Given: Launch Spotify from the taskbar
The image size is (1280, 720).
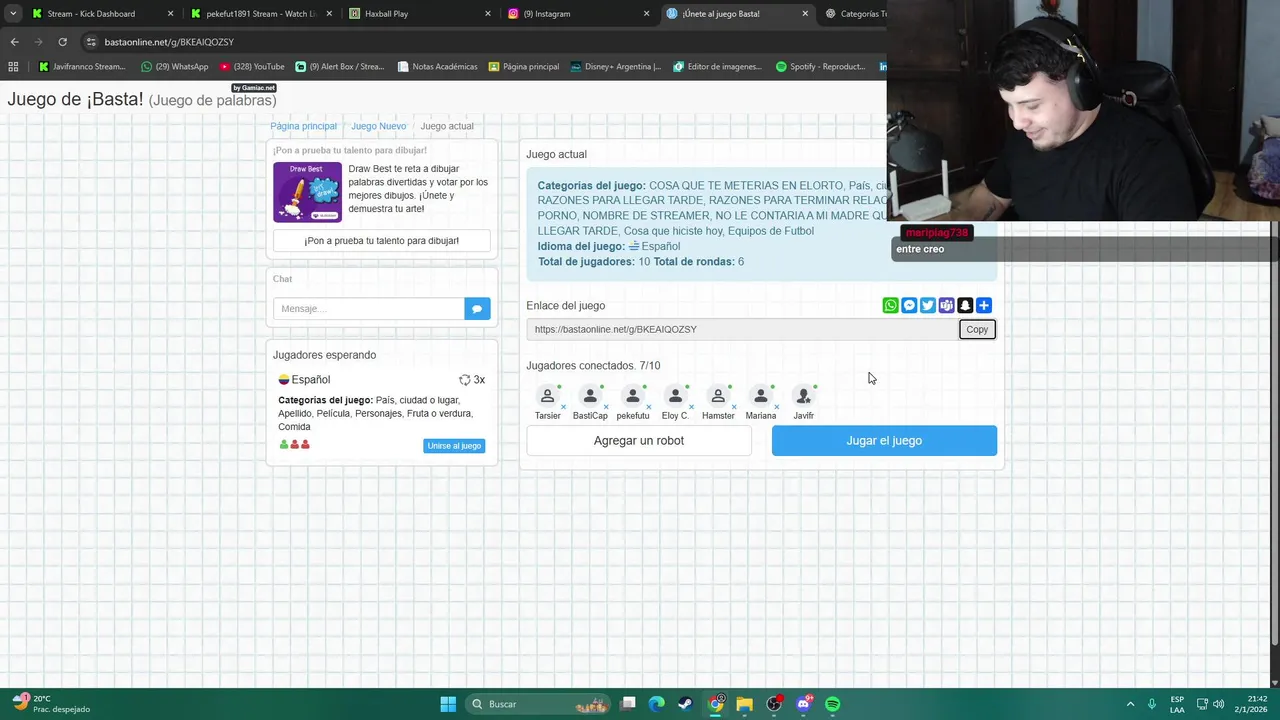Looking at the screenshot, I should [x=832, y=704].
